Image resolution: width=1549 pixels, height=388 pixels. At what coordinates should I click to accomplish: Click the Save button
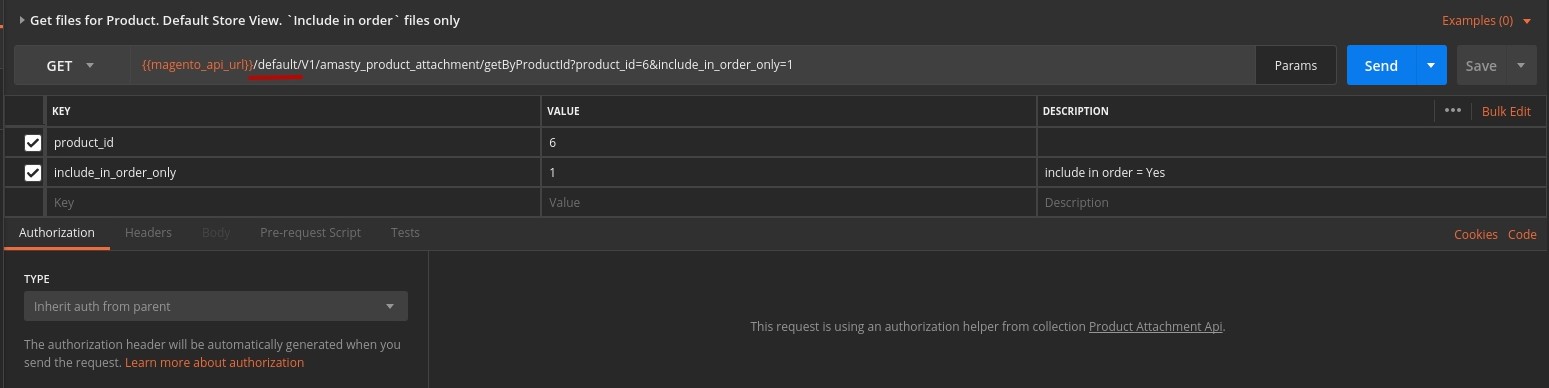tap(1481, 65)
